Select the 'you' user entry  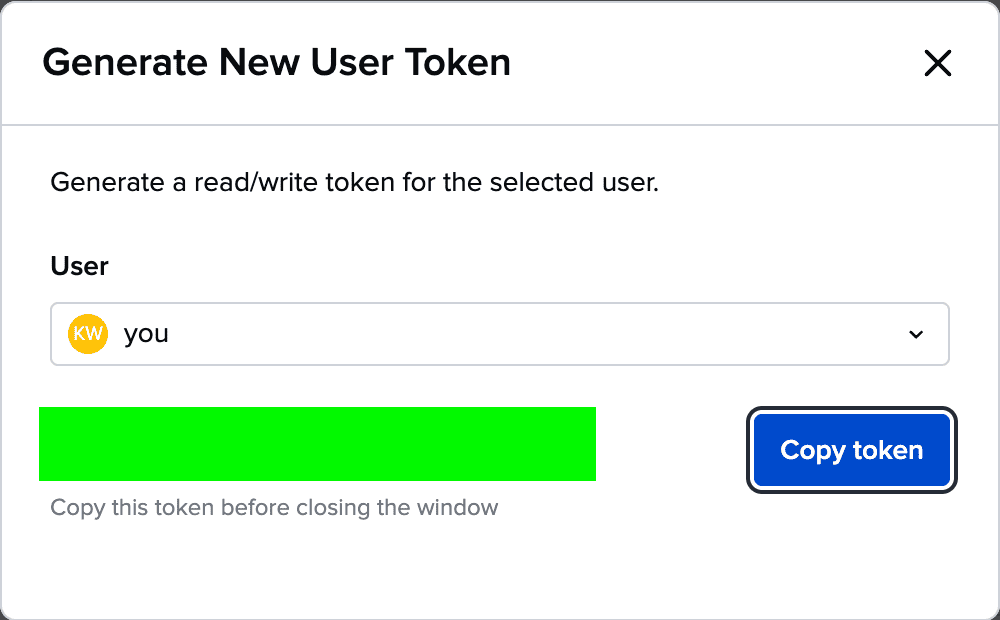(x=146, y=334)
